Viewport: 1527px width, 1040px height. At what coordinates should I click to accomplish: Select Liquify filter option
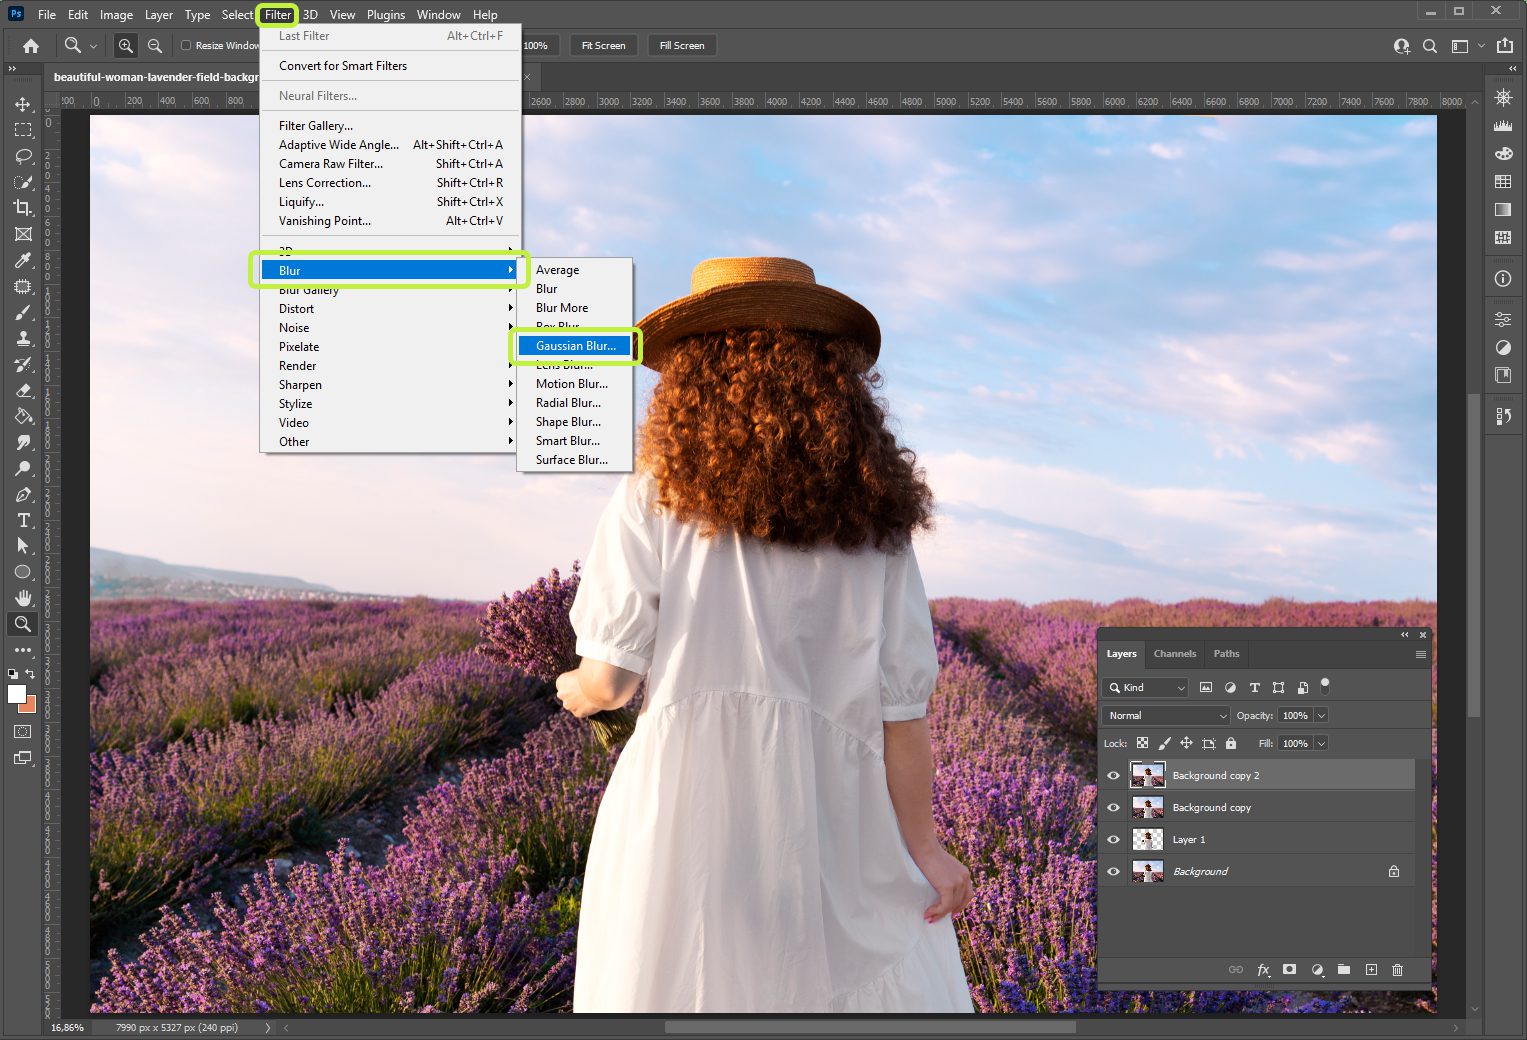390,202
